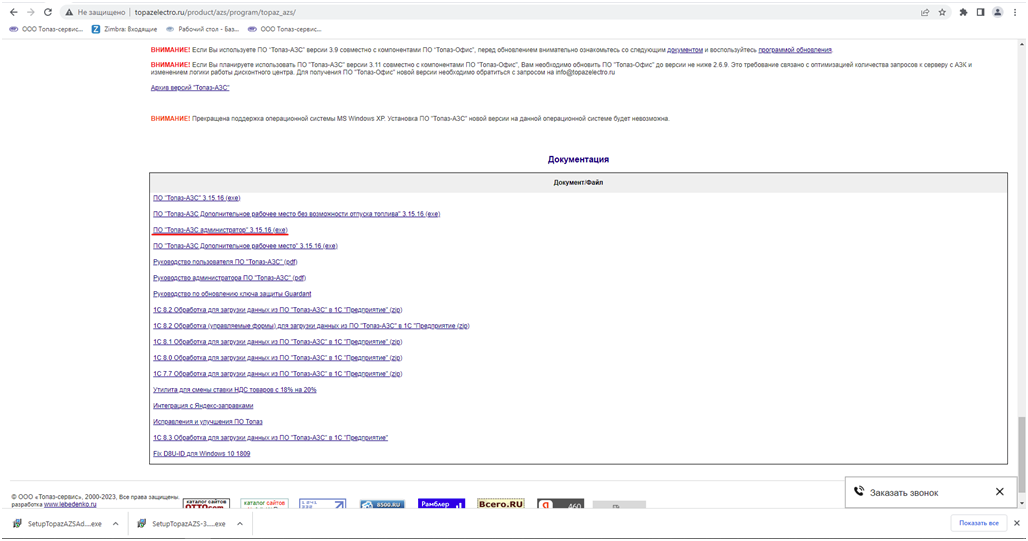The image size is (1028, 541).
Task: Open downloaded SetupTopazAZS-3.....exe file
Action: click(182, 524)
